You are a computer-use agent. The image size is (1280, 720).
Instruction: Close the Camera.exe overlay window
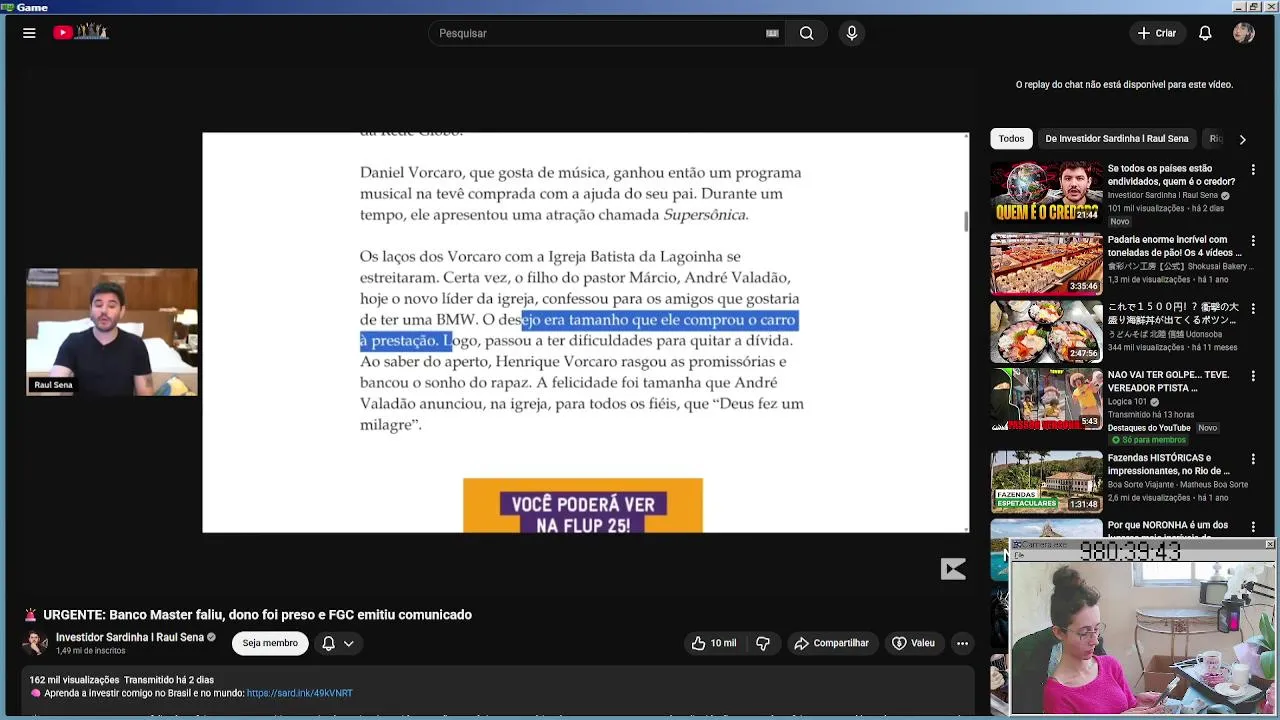pyautogui.click(x=1269, y=545)
